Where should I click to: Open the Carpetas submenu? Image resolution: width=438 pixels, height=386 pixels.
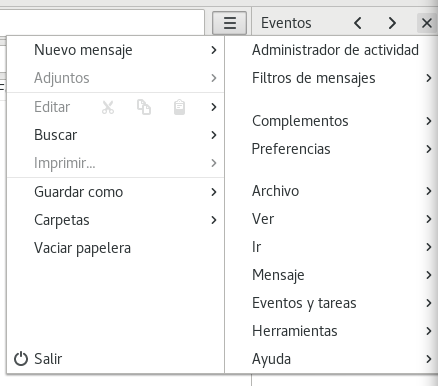coord(115,220)
